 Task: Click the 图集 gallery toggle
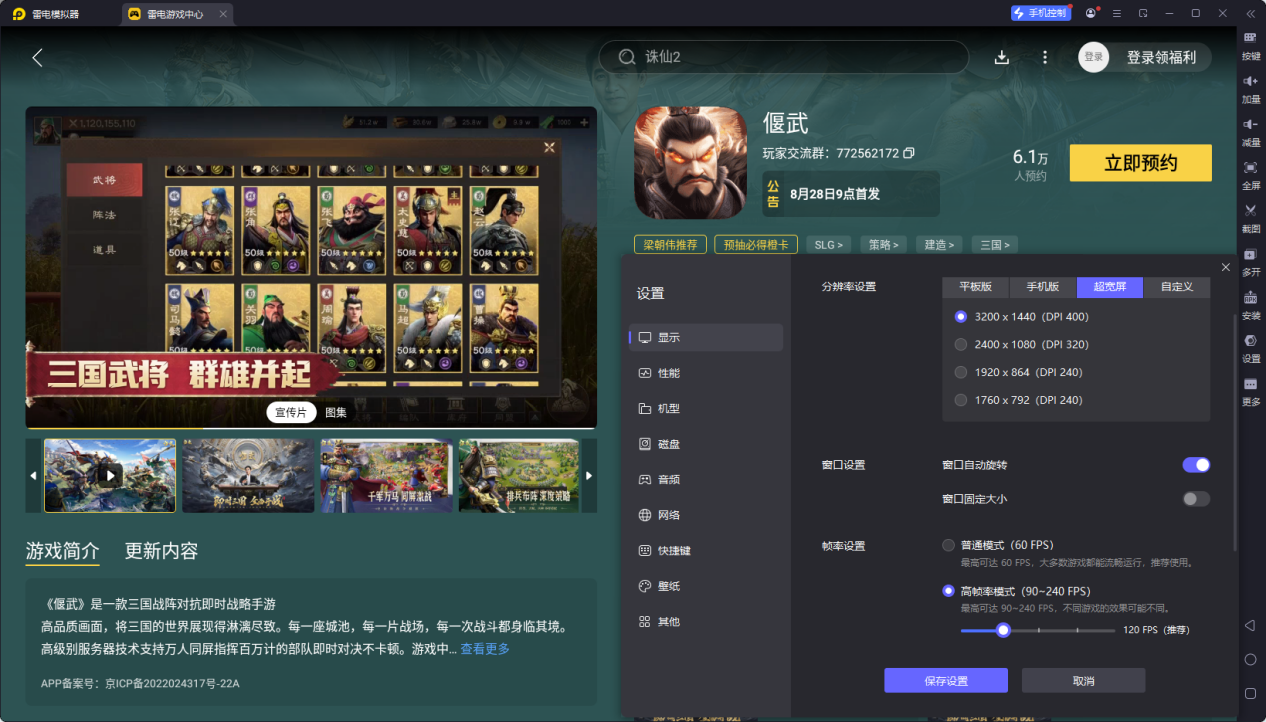(336, 413)
